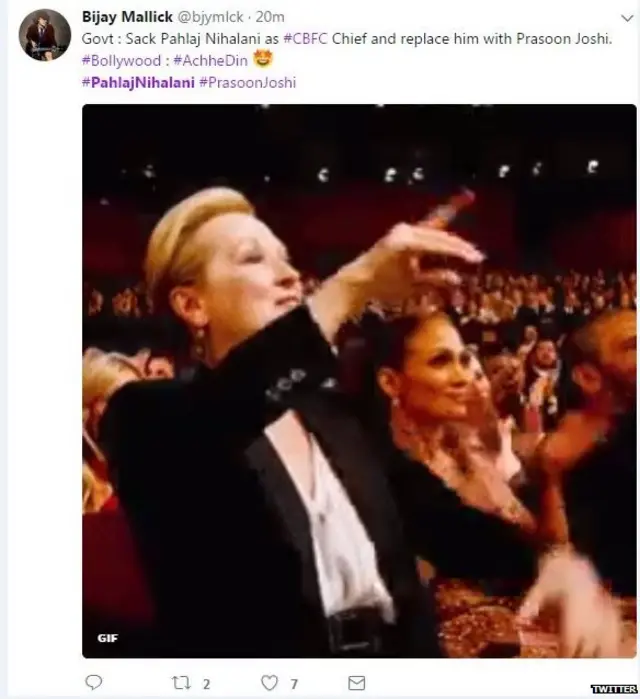This screenshot has height=699, width=640.
Task: Click the TWITTER source label
Action: pos(613,689)
